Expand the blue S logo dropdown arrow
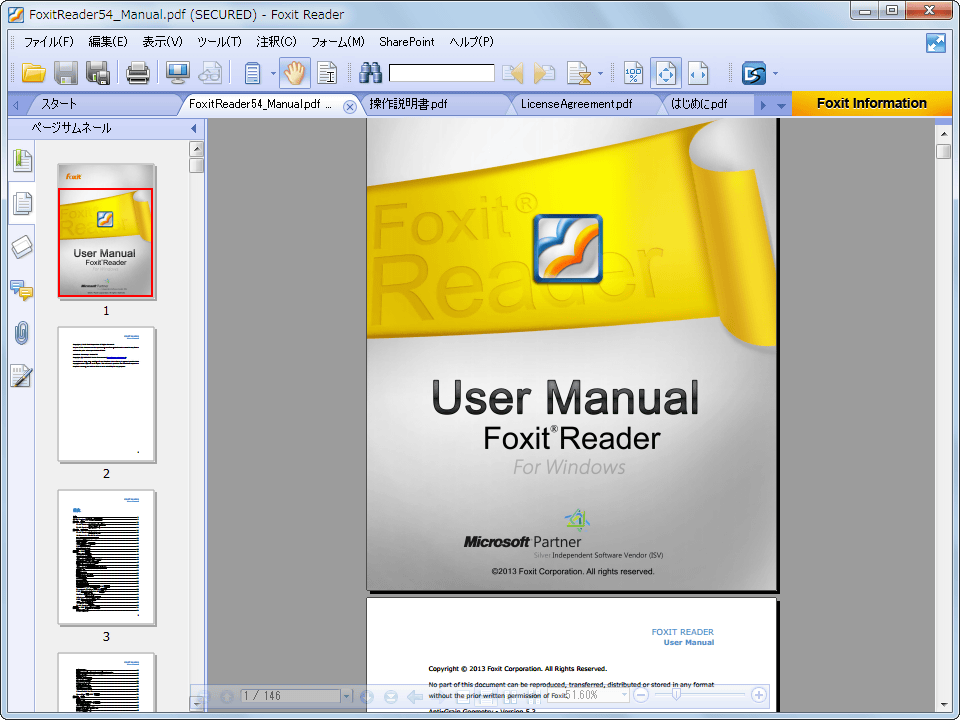 pyautogui.click(x=775, y=73)
